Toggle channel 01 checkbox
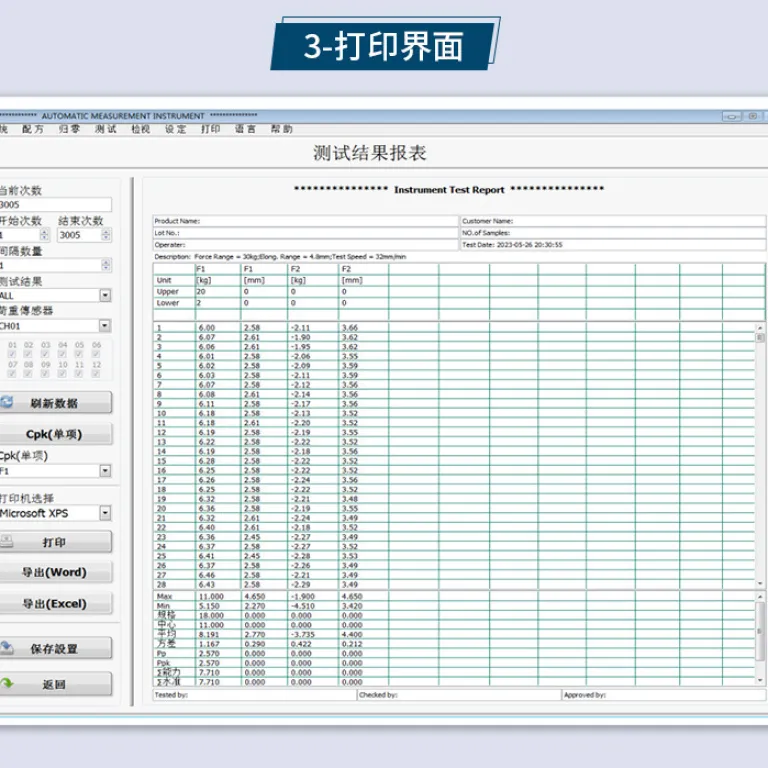768x768 pixels. (12, 354)
